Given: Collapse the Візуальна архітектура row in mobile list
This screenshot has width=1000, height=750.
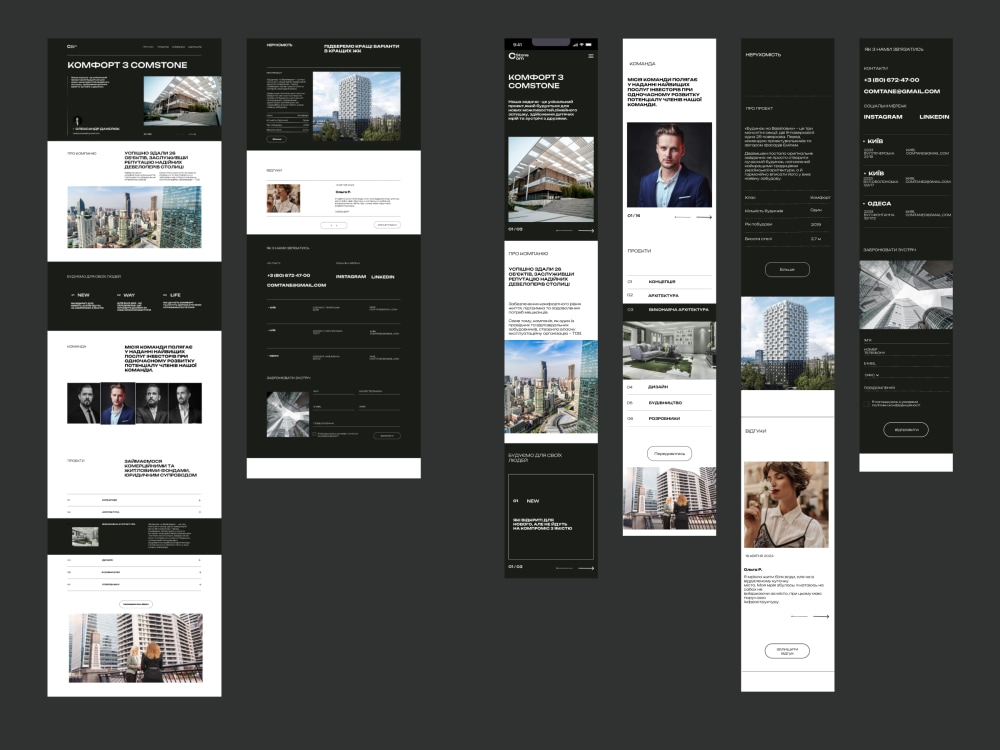Looking at the screenshot, I should pos(669,310).
